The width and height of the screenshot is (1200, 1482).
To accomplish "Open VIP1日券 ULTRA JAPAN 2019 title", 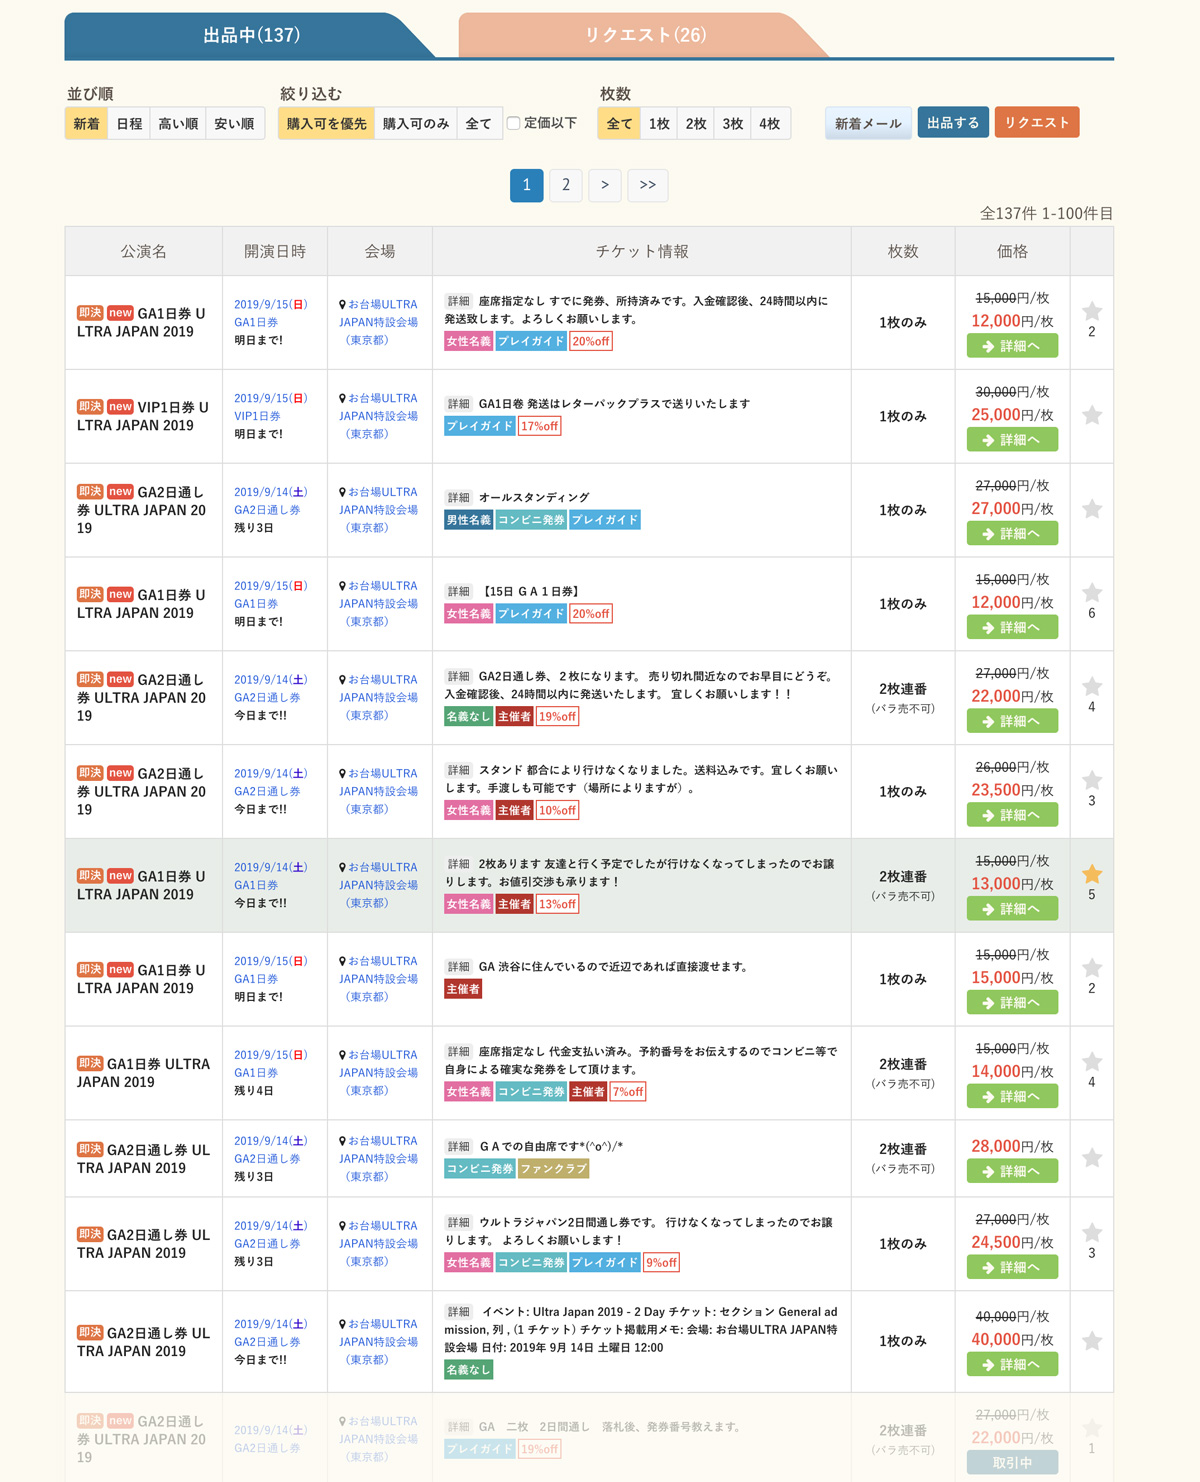I will click(143, 416).
